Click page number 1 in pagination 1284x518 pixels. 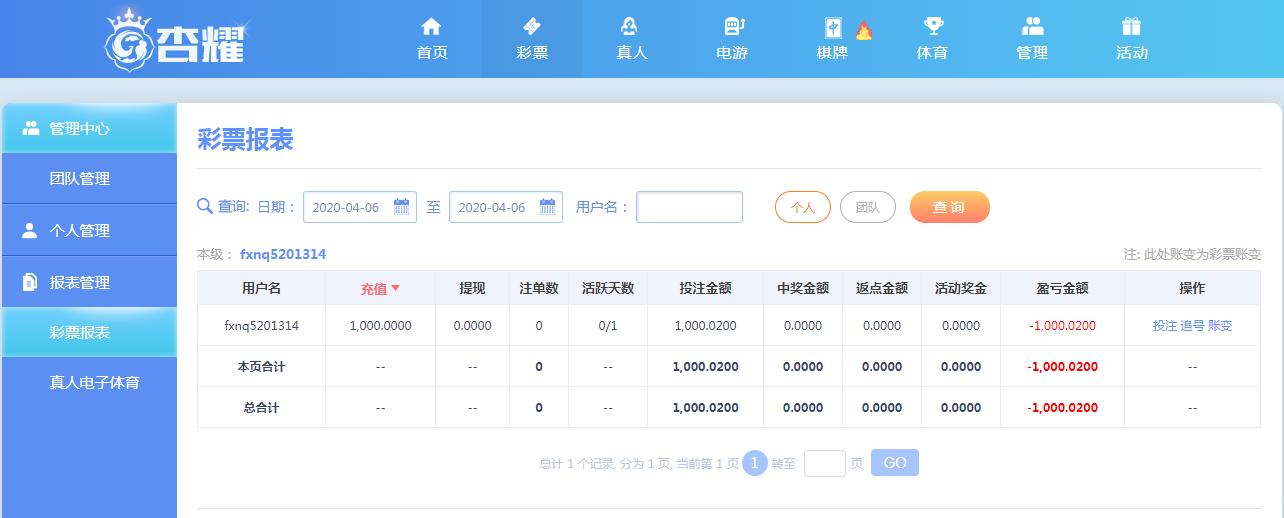(755, 463)
